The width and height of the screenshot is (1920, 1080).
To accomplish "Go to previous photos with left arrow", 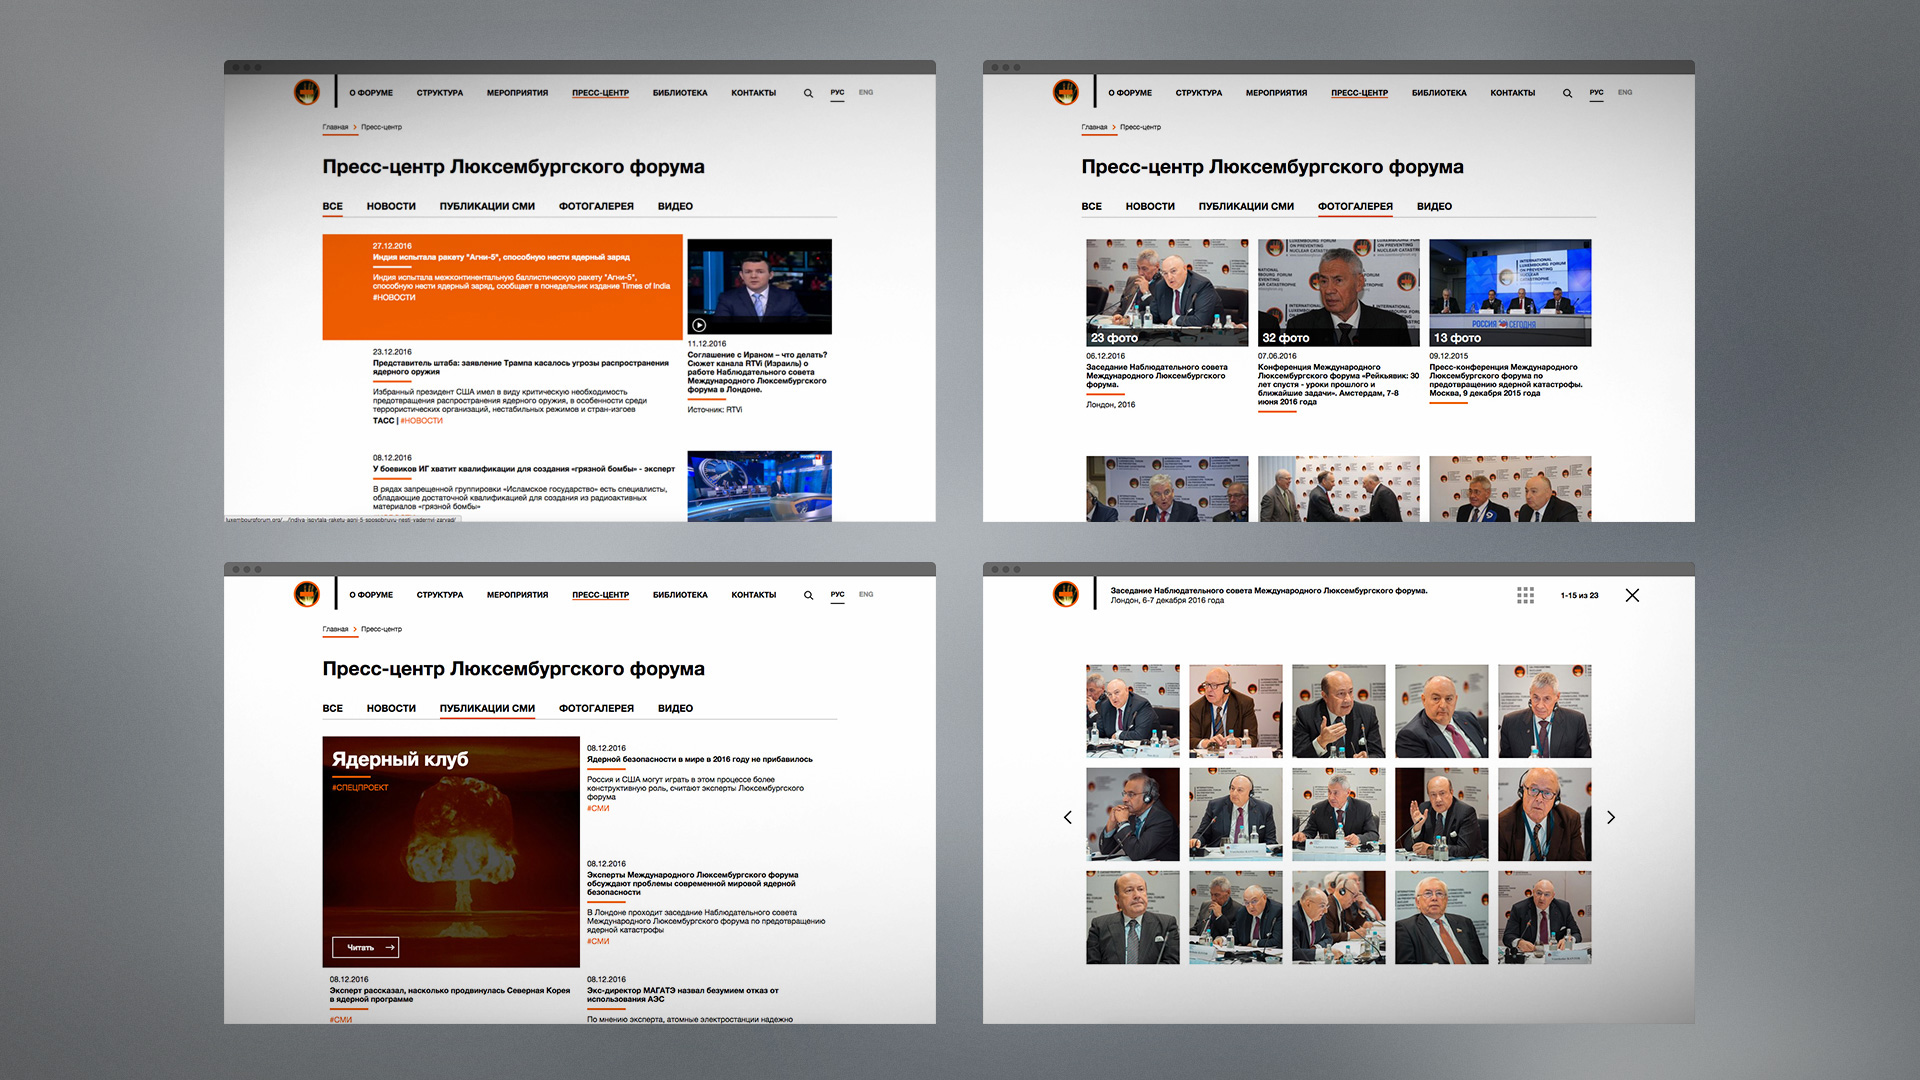I will tap(1067, 817).
